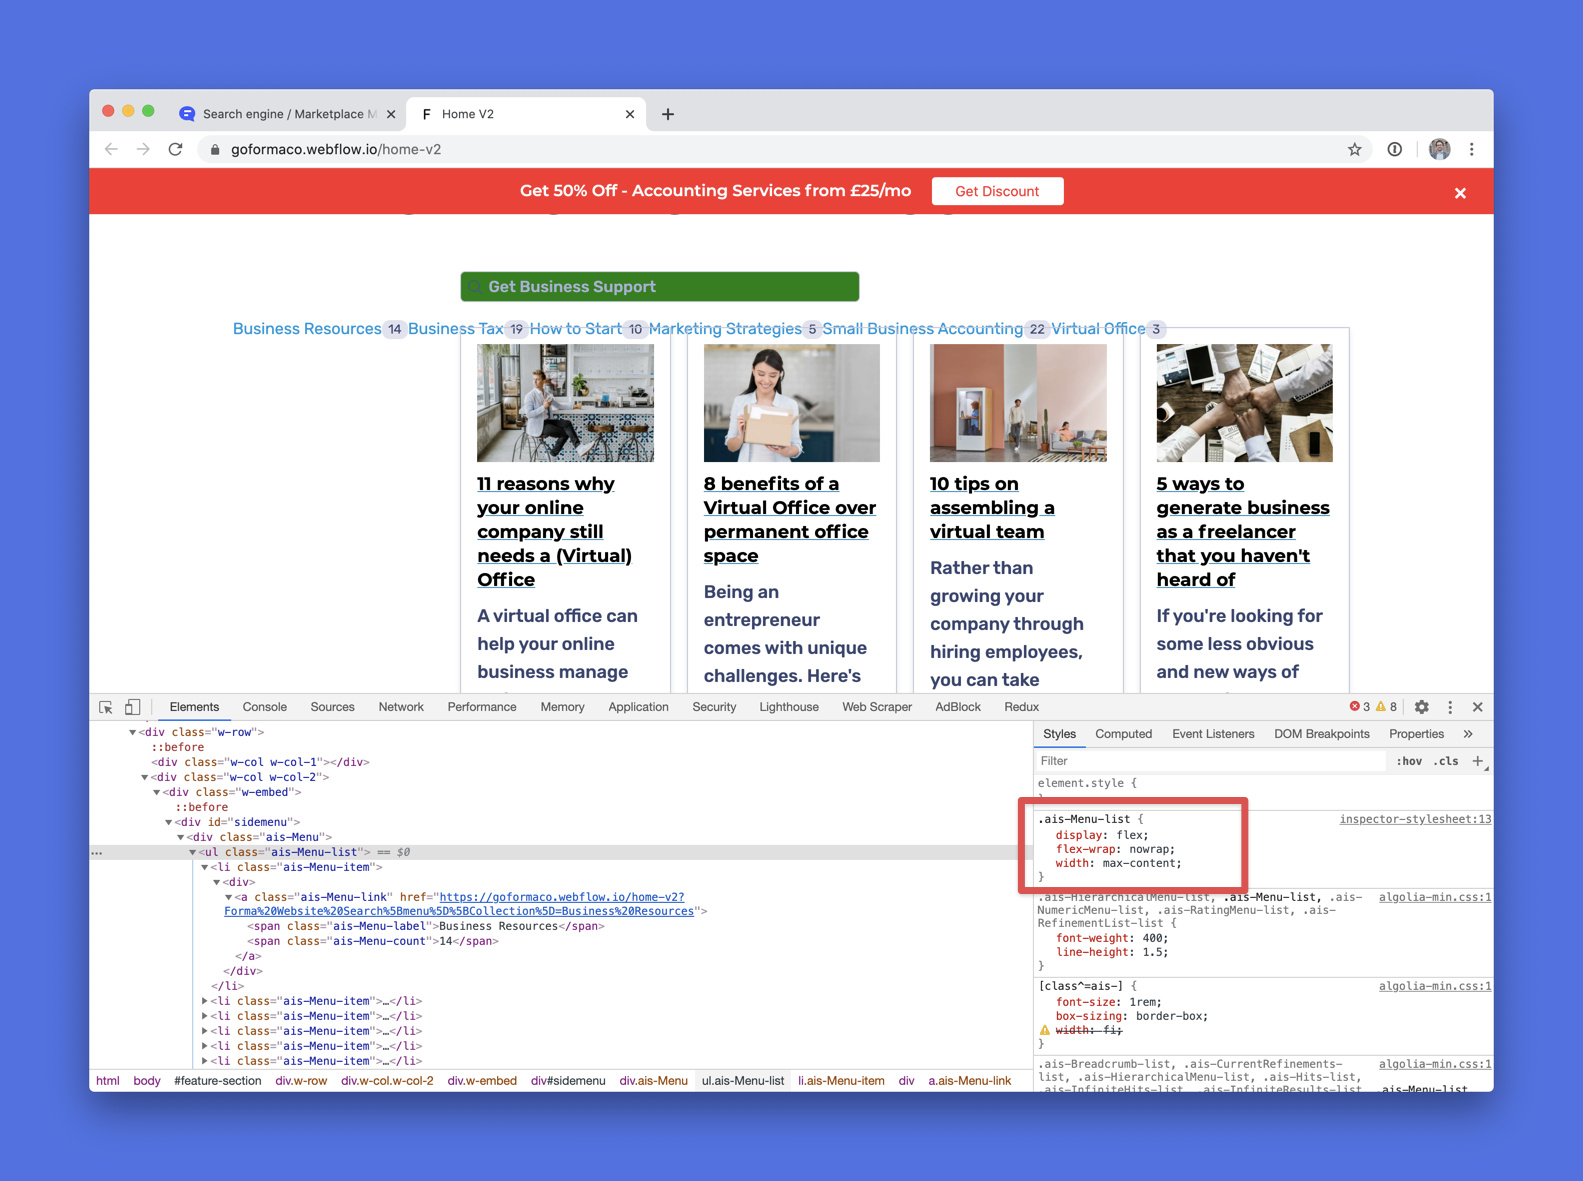Open DevTools settings gear

coord(1422,707)
